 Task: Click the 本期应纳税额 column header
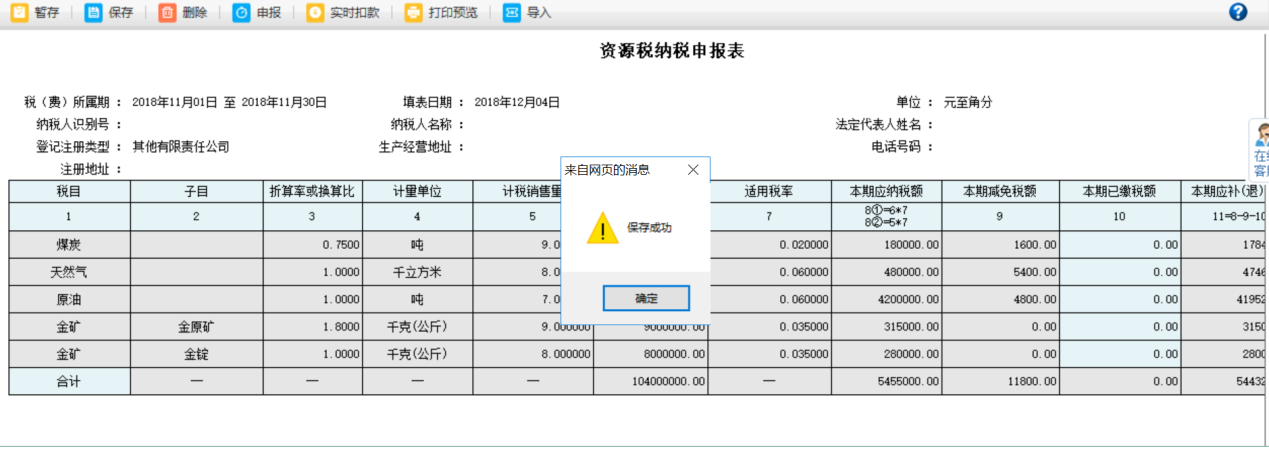[x=886, y=191]
